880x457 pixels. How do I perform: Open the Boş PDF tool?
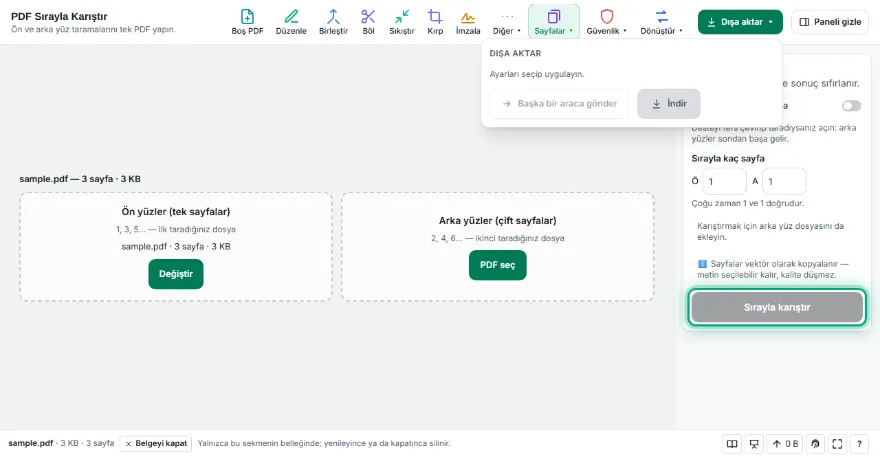247,22
